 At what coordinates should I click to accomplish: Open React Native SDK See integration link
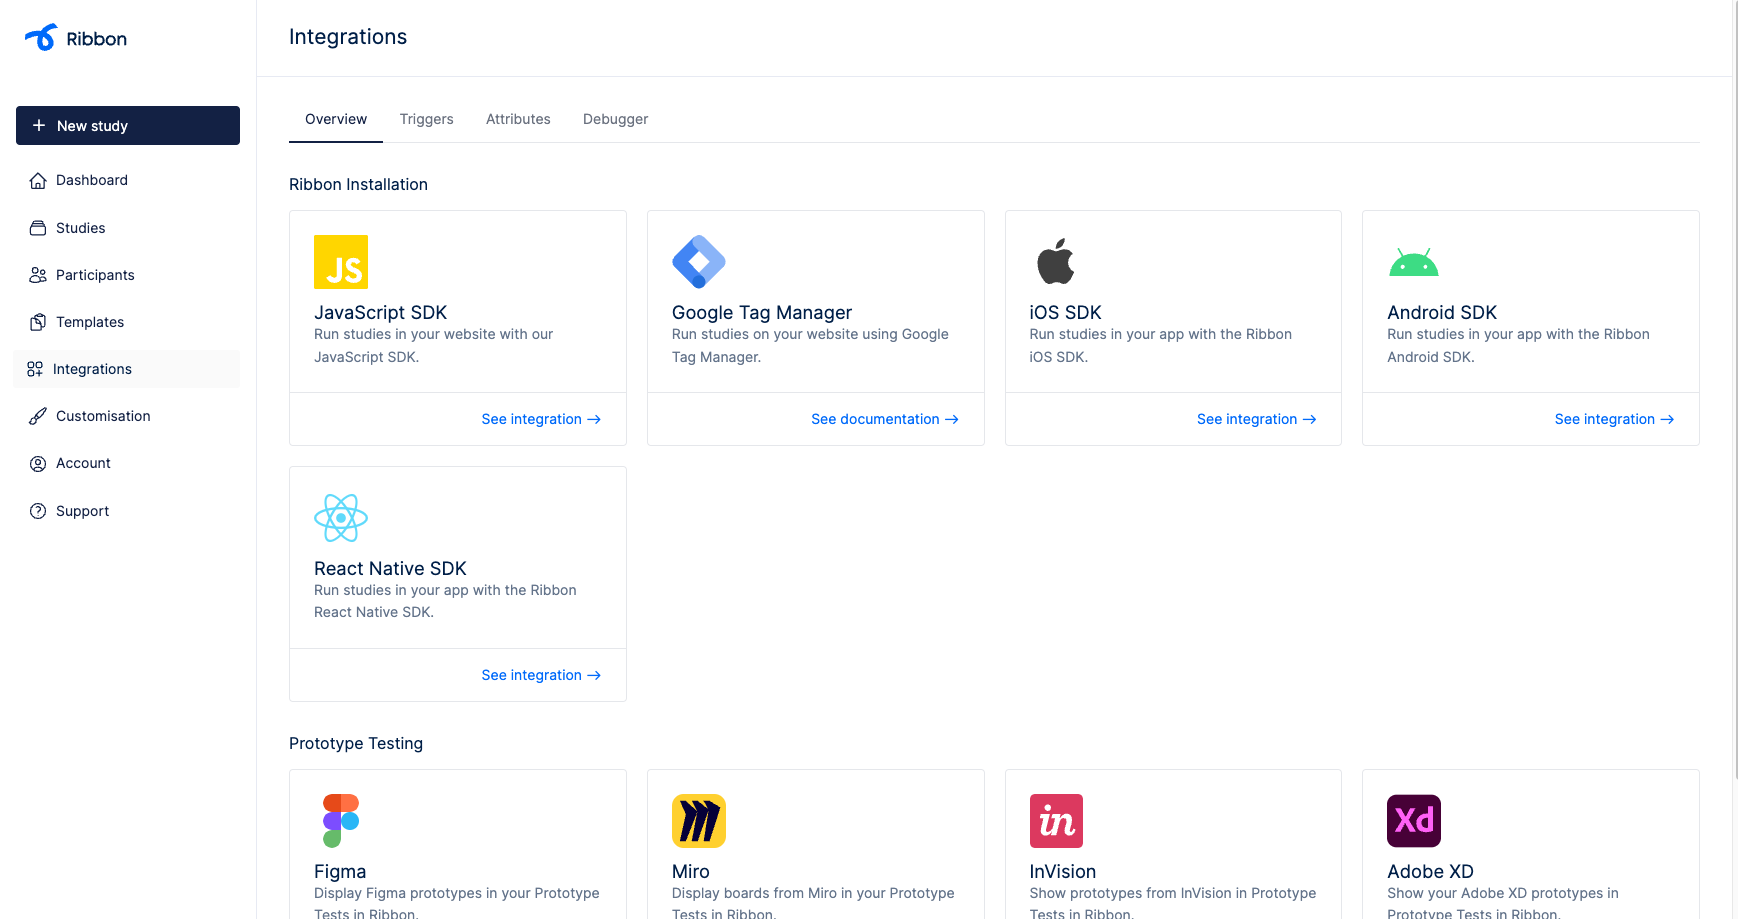click(x=541, y=675)
